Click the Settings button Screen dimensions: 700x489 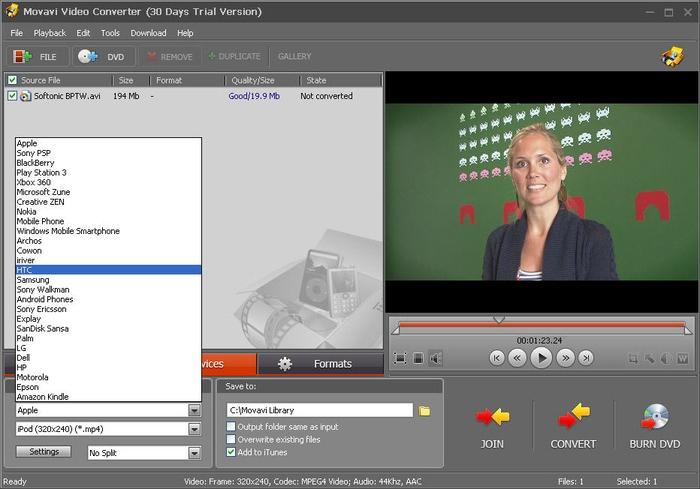point(44,452)
